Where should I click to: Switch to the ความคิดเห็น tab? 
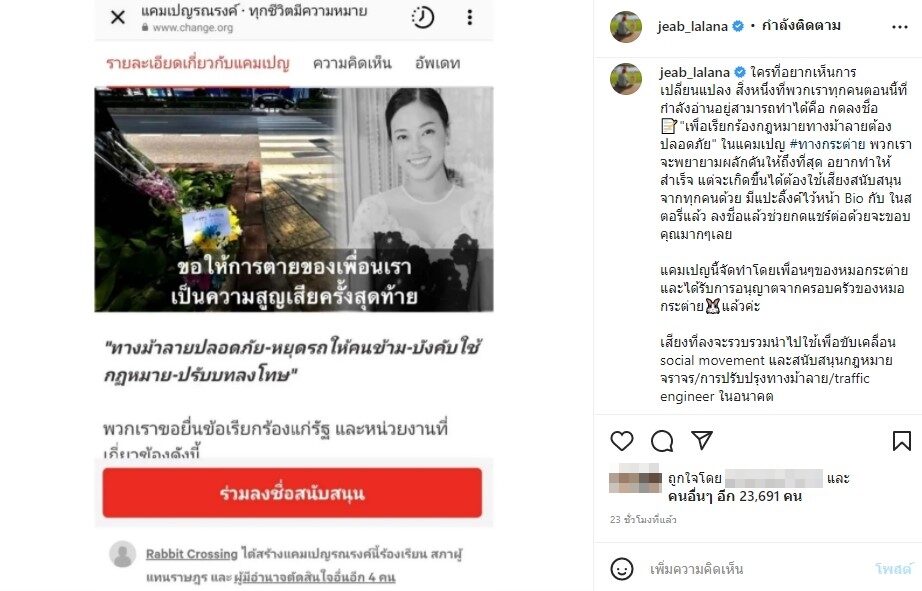coord(352,63)
